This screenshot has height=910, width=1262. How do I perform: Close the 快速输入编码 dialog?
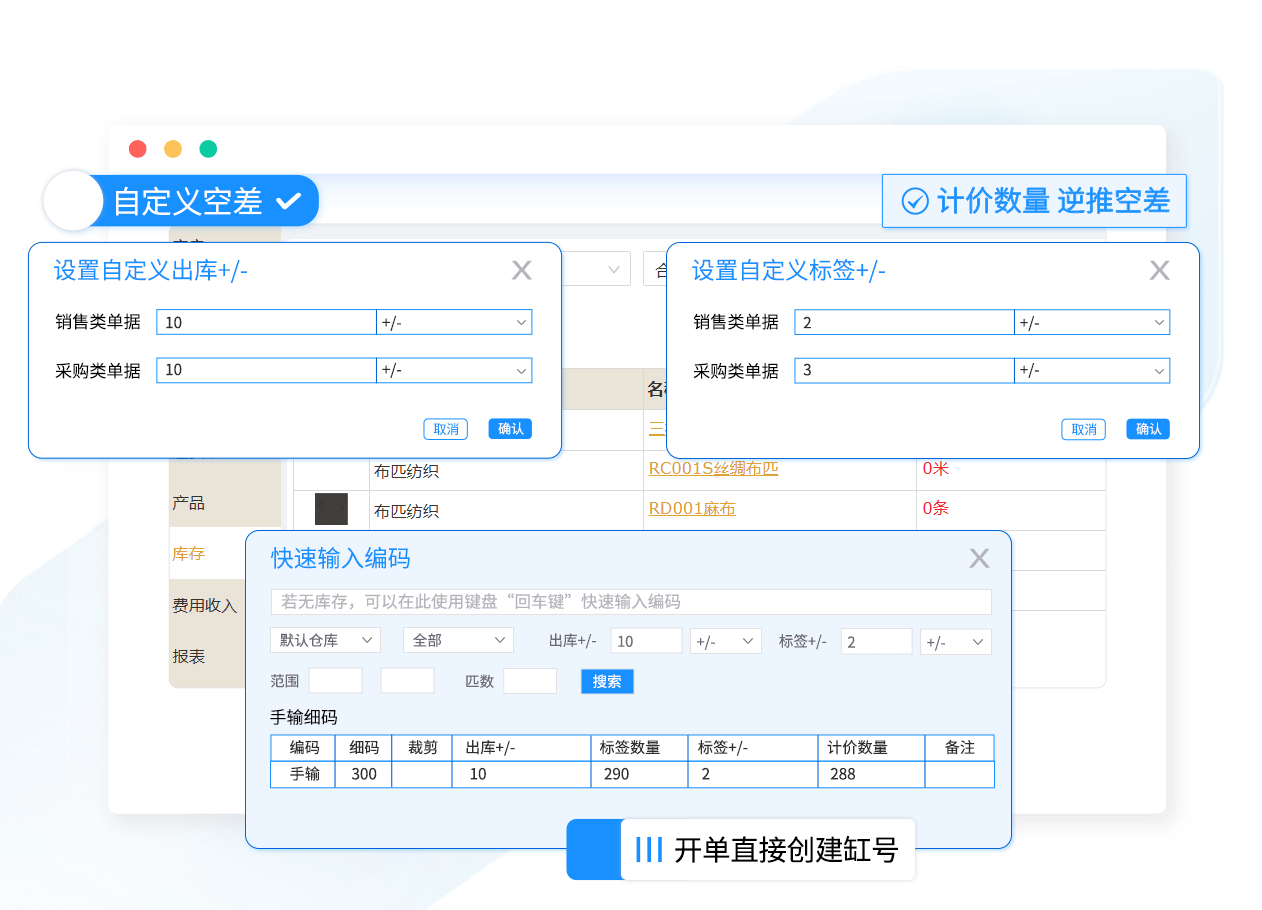(979, 558)
